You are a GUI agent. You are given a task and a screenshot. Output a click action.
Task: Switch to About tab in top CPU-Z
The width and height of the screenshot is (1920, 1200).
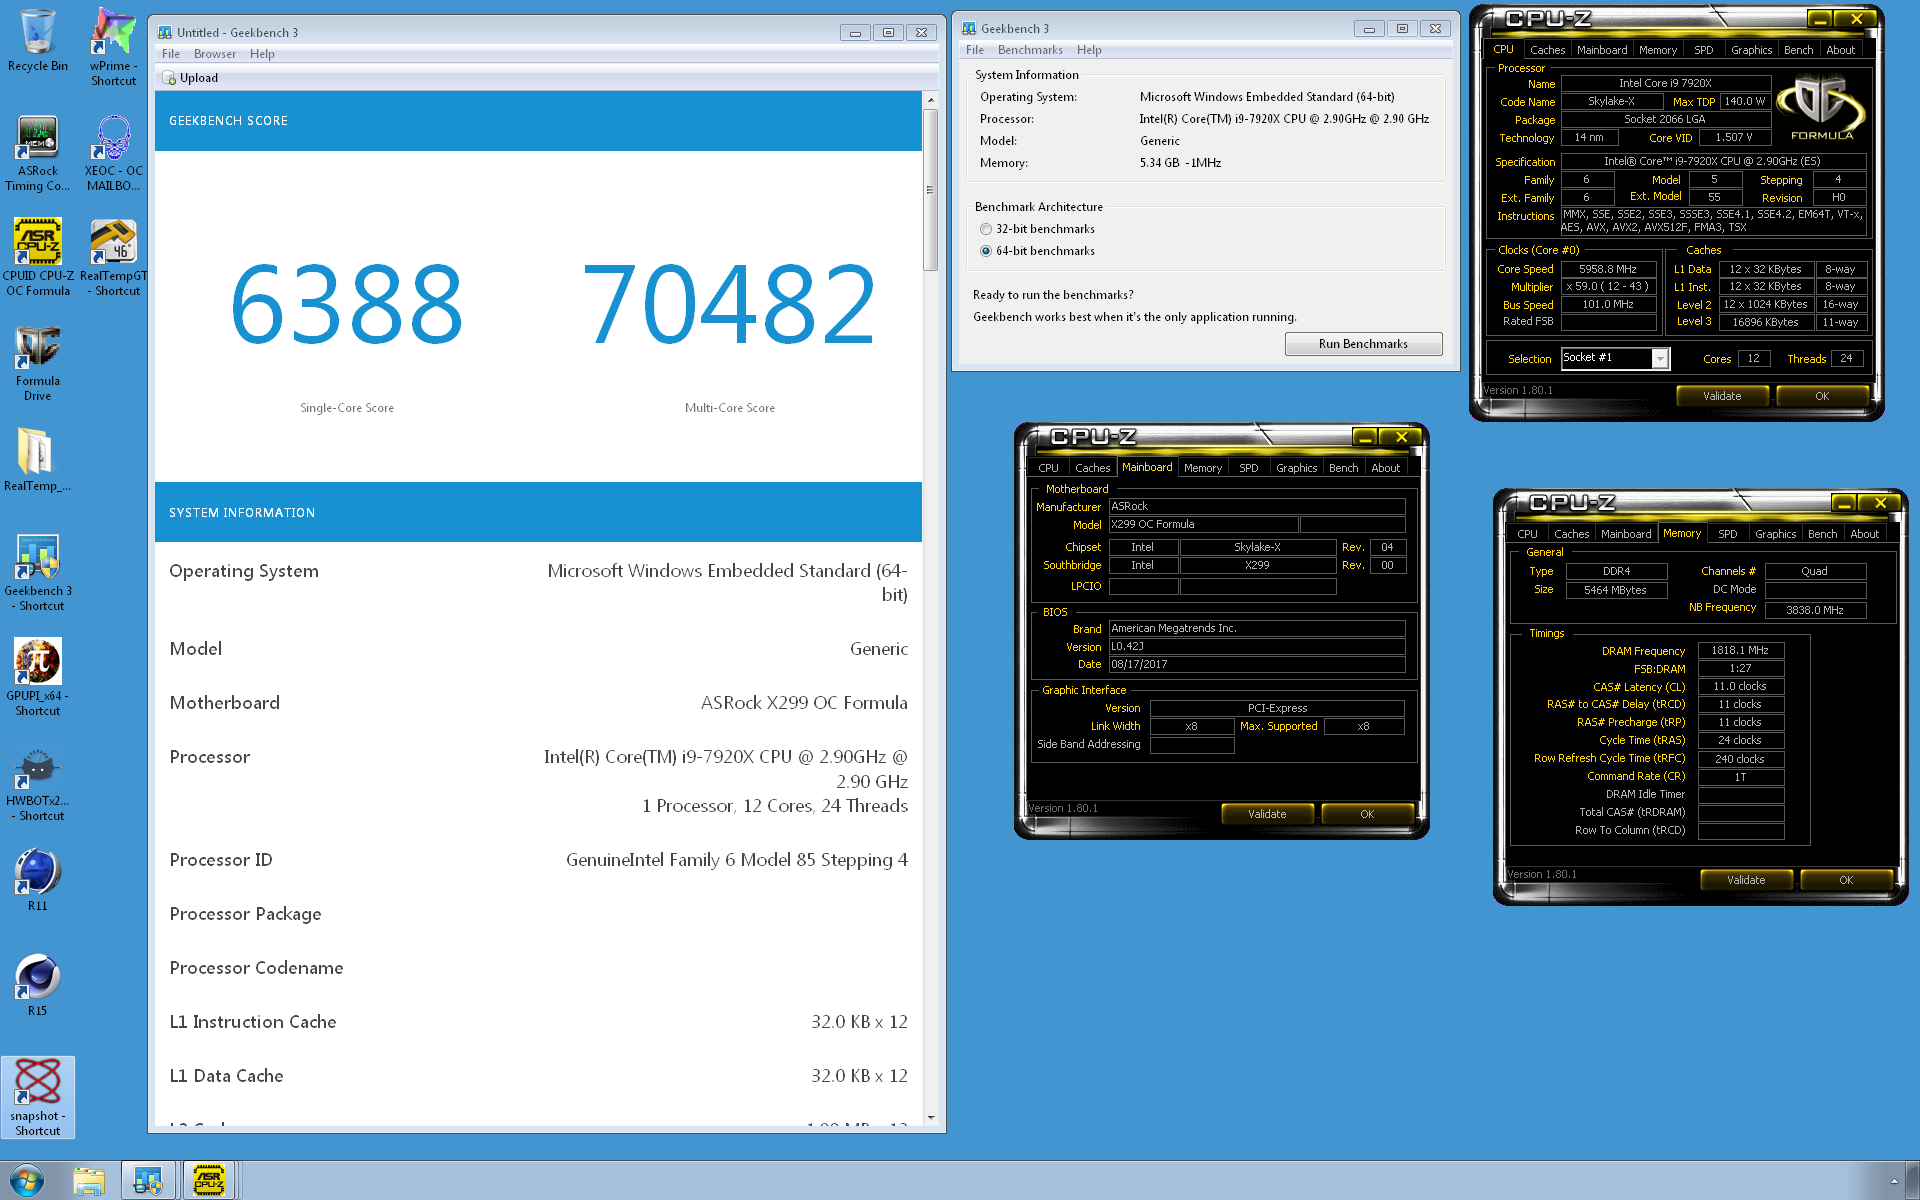click(x=1840, y=50)
